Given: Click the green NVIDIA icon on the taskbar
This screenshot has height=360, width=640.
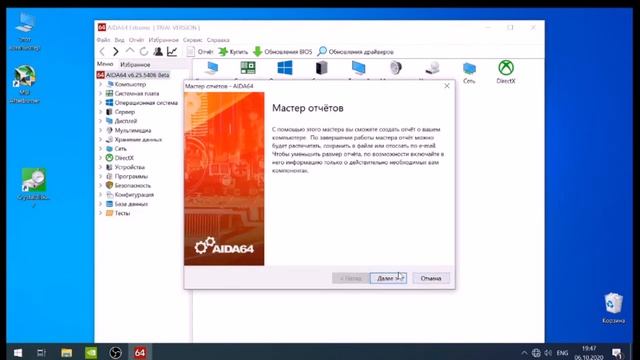Looking at the screenshot, I should point(91,352).
